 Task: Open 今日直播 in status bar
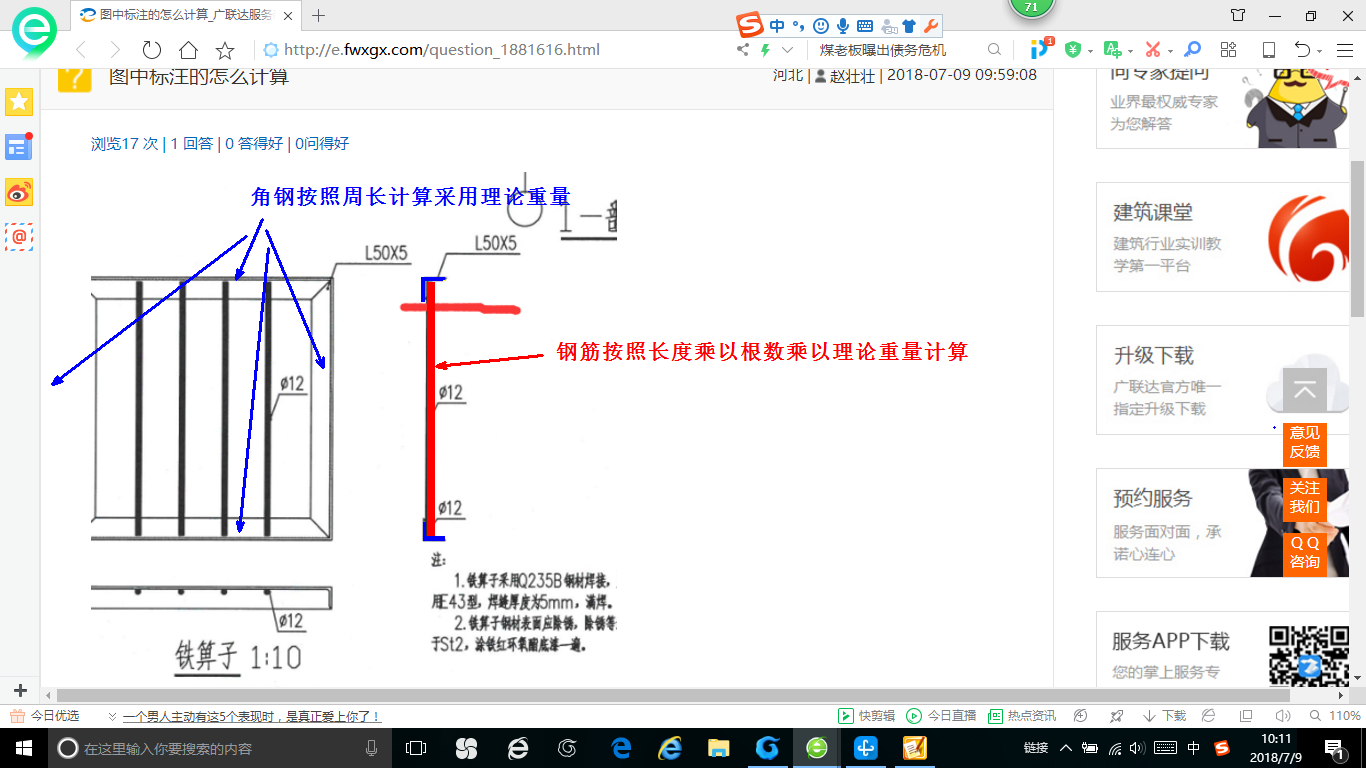[941, 716]
